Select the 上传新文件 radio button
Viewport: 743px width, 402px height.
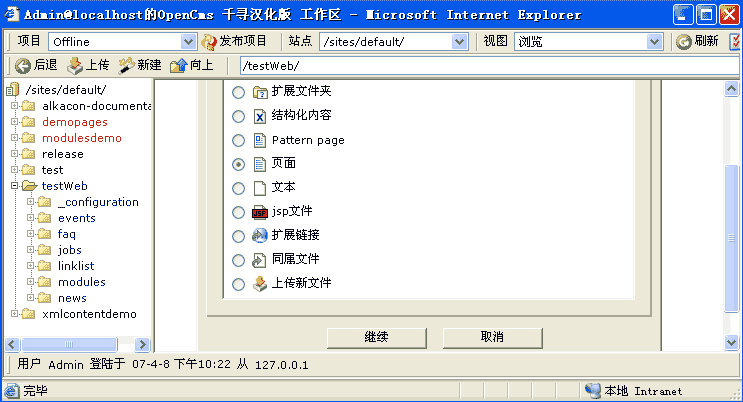tap(238, 284)
